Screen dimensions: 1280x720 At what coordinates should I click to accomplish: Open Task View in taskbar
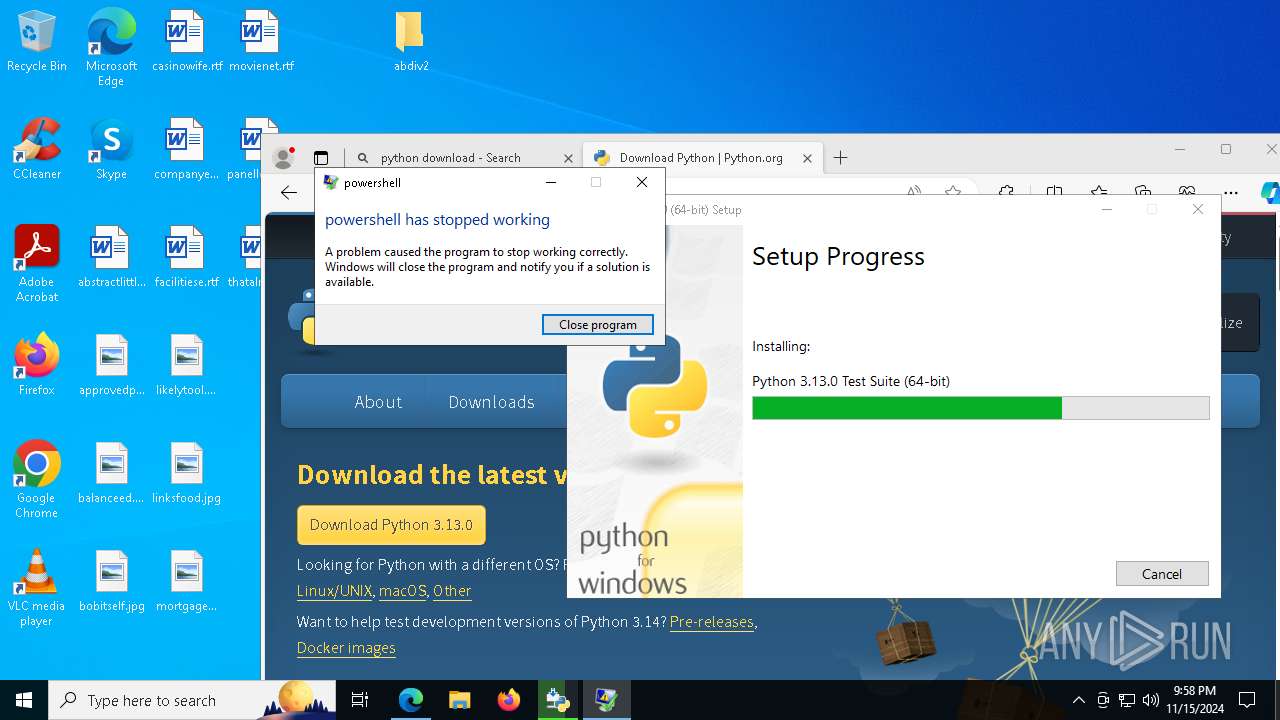coord(360,700)
